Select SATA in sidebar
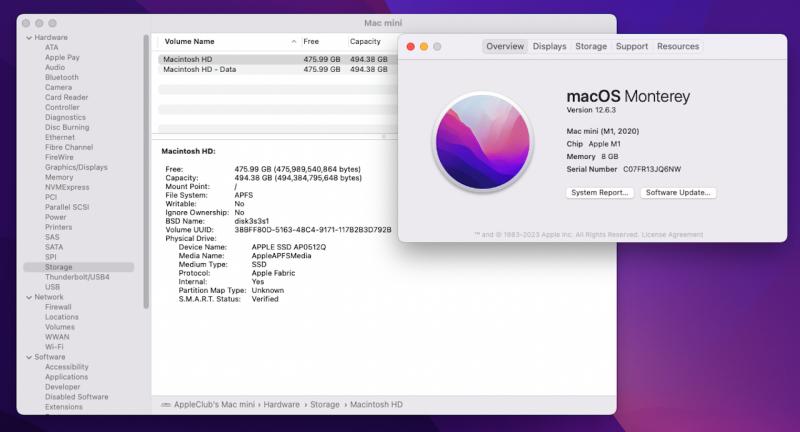The width and height of the screenshot is (800, 432). (54, 247)
